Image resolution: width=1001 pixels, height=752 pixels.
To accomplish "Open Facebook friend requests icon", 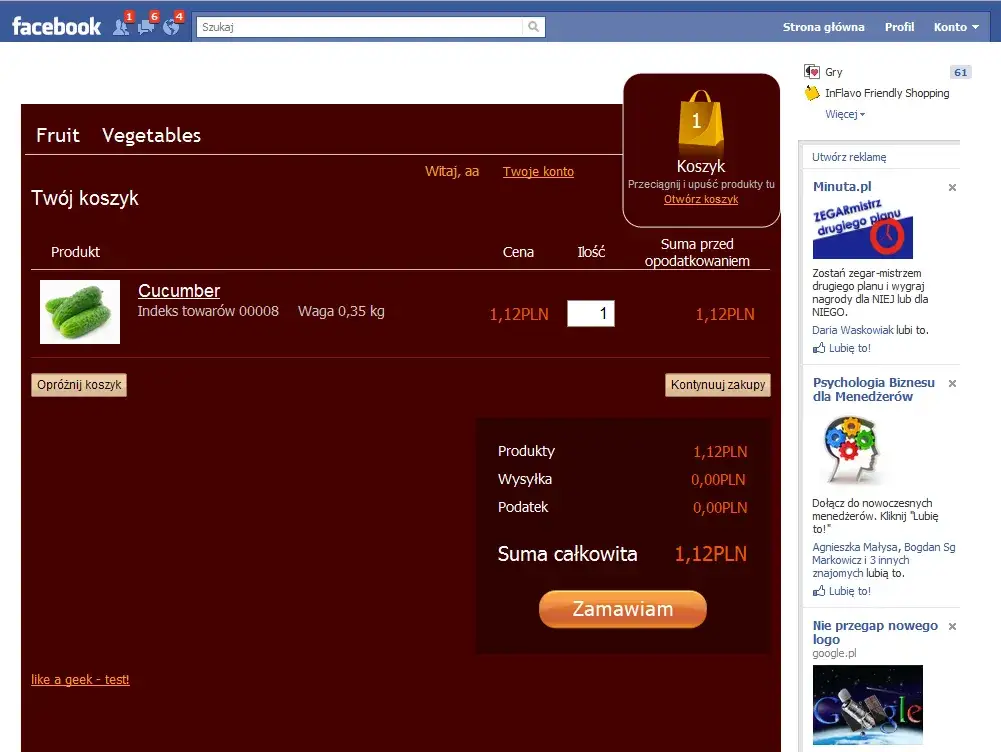I will tap(121, 27).
